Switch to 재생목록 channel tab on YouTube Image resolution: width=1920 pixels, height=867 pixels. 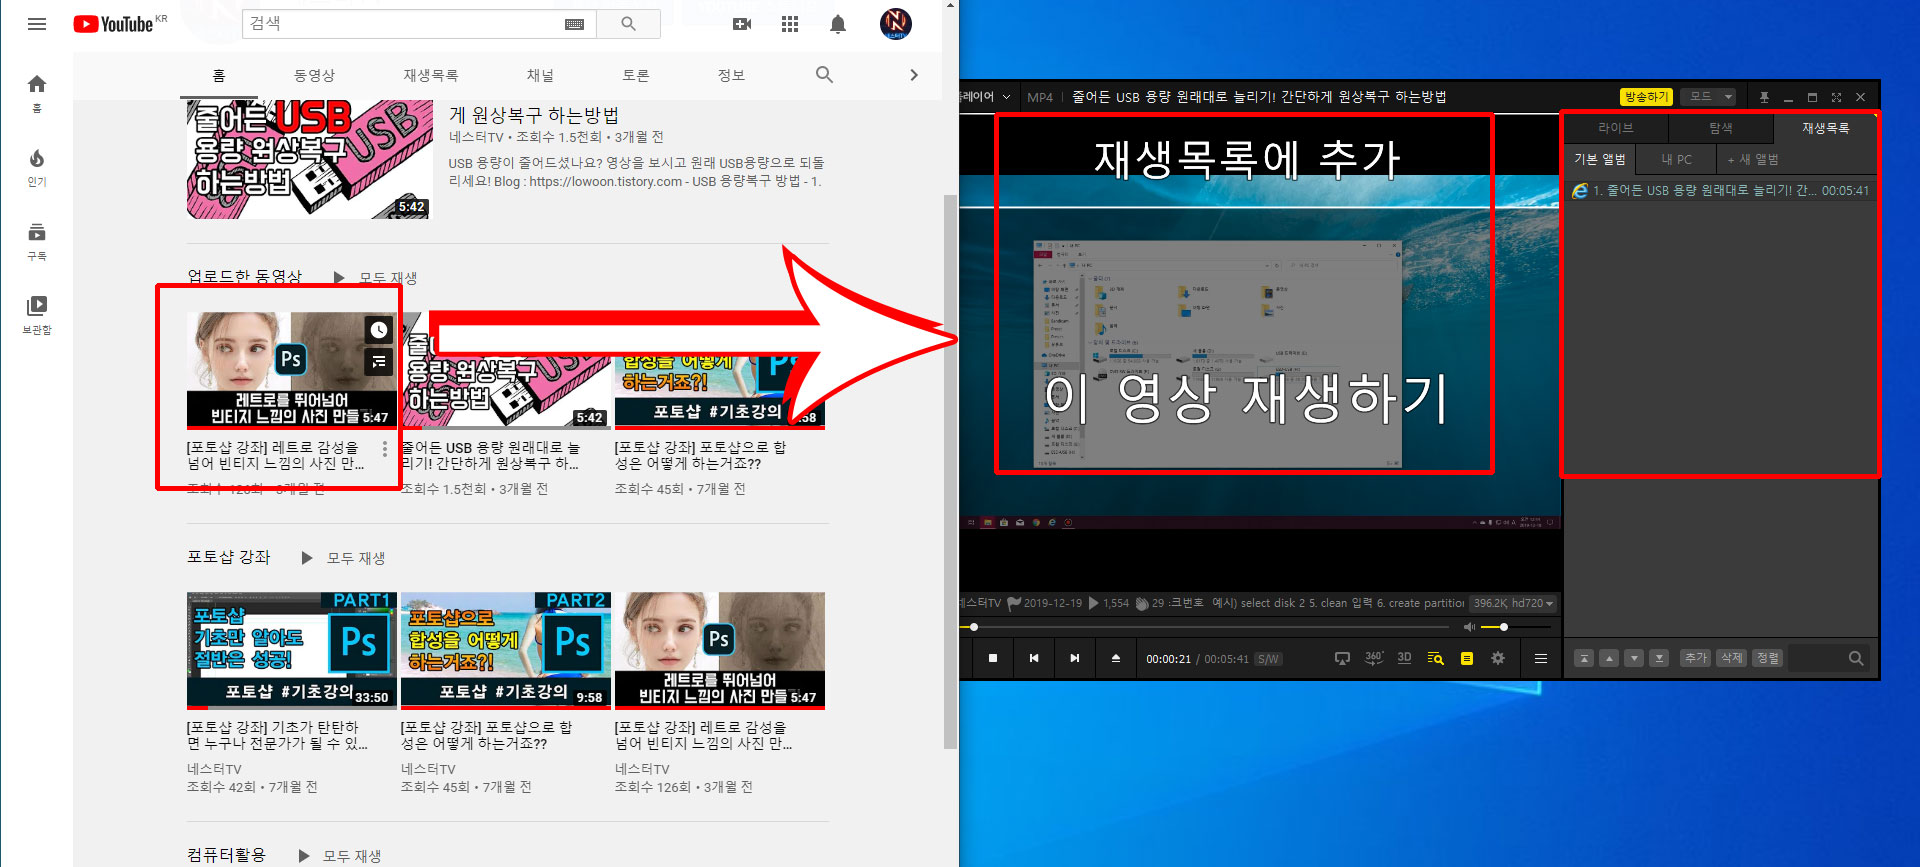[x=431, y=75]
